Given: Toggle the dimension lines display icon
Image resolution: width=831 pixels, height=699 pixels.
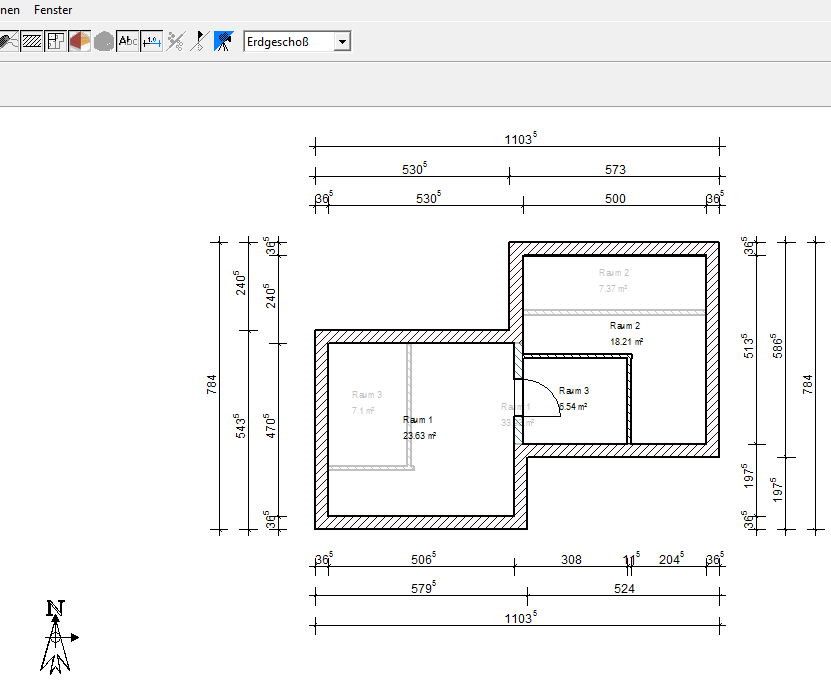Looking at the screenshot, I should click(152, 41).
